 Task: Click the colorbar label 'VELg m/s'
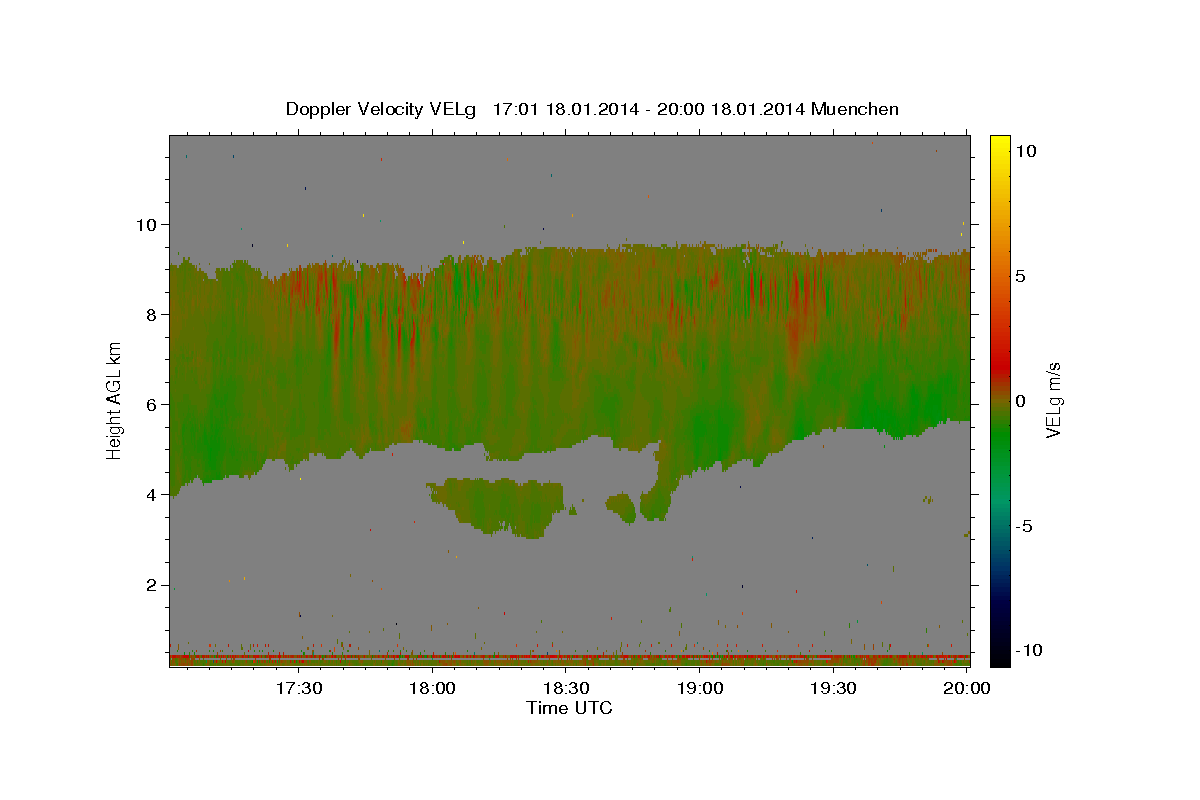(x=1053, y=401)
